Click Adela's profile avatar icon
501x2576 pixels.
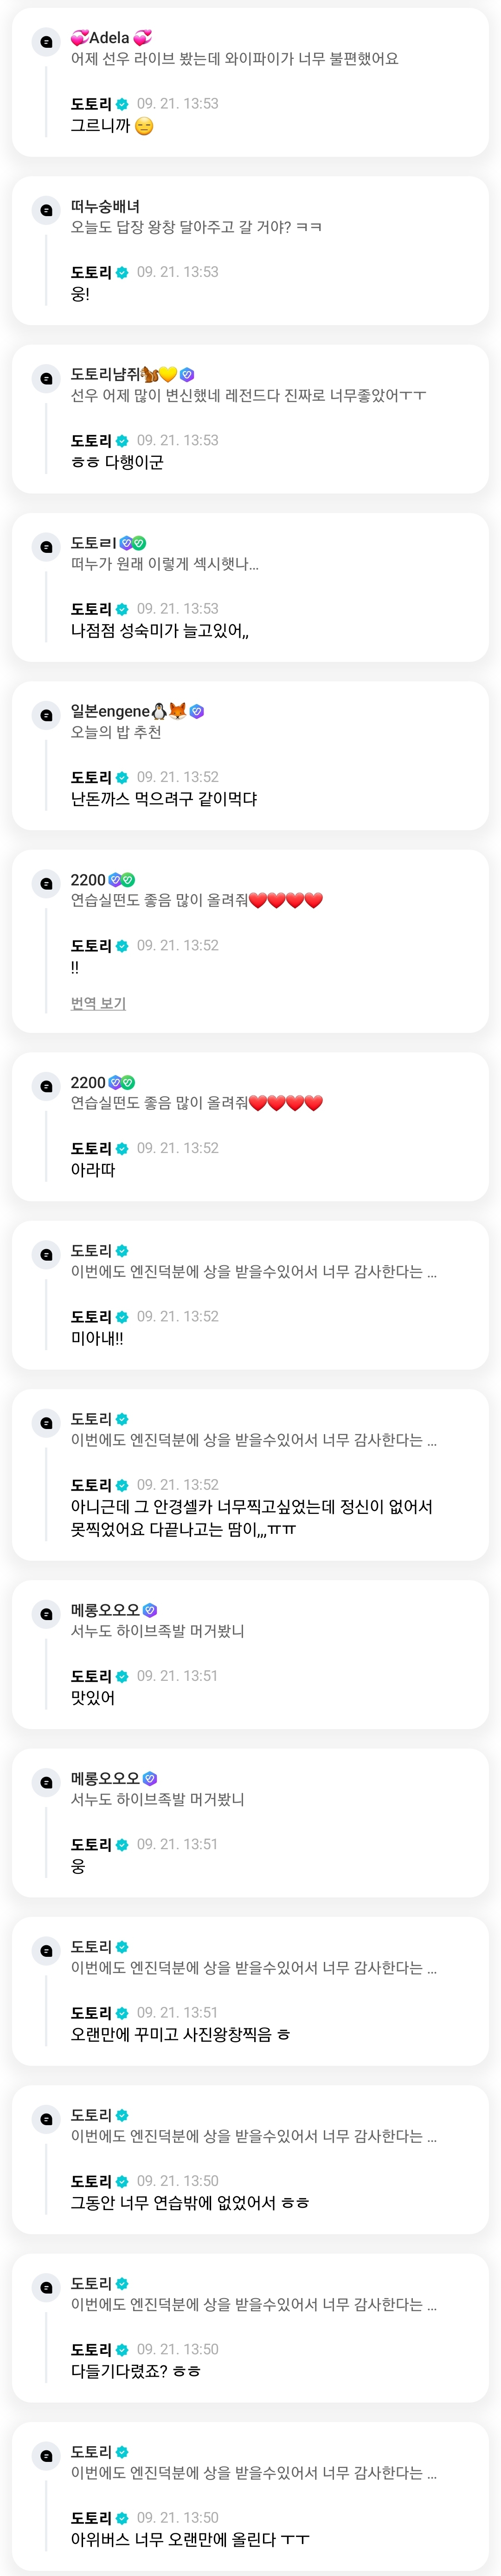tap(46, 42)
